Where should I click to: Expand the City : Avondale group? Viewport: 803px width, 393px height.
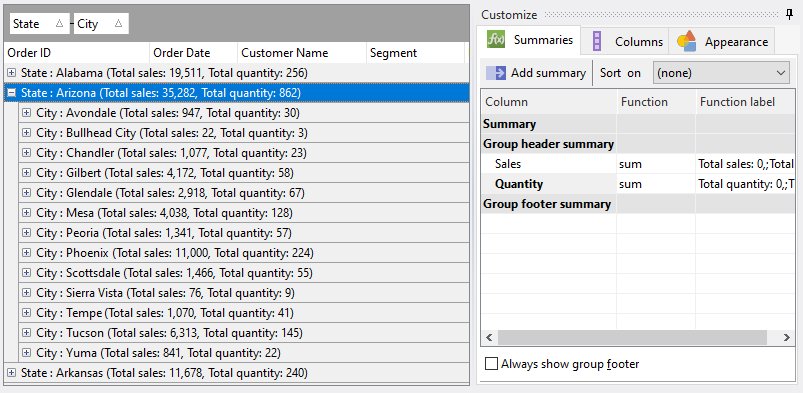27,113
